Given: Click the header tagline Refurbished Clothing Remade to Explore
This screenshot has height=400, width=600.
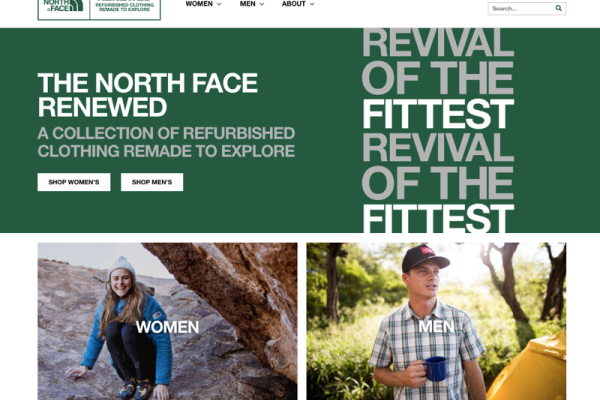Looking at the screenshot, I should pyautogui.click(x=124, y=7).
